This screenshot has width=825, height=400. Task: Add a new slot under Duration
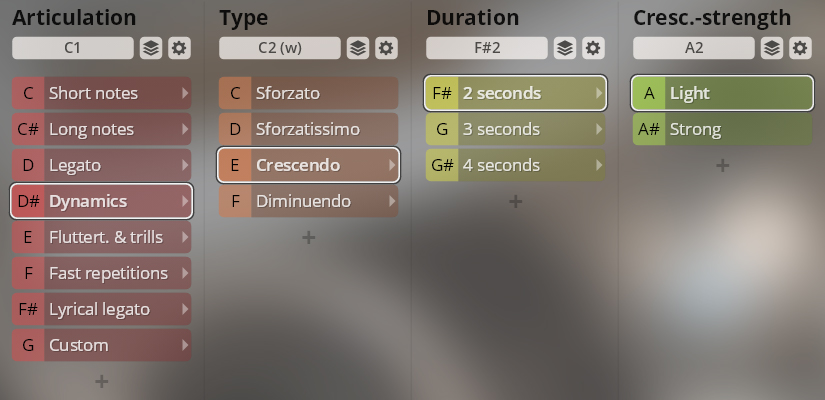tap(515, 201)
